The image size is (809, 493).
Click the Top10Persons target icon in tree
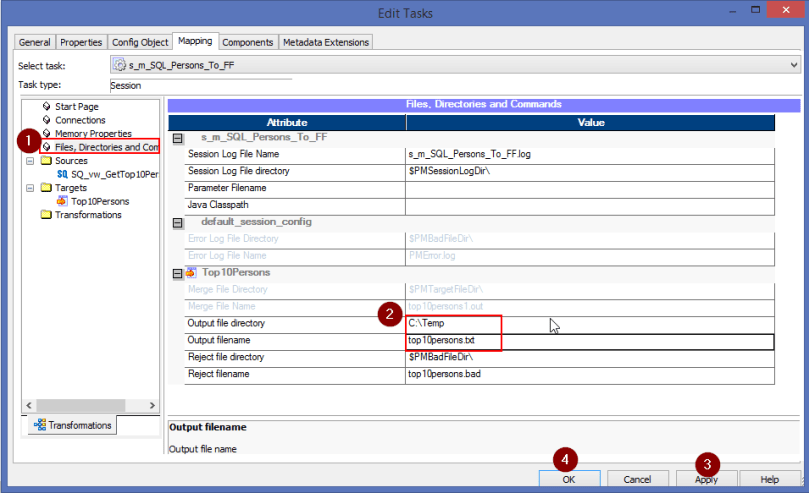(x=62, y=201)
